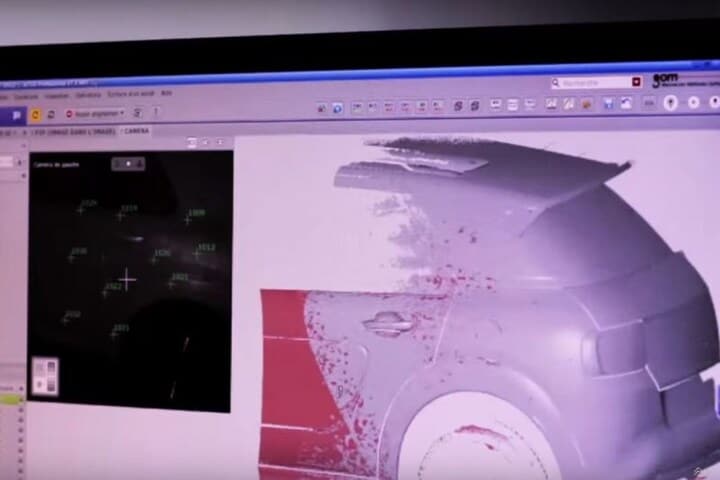This screenshot has width=720, height=480.
Task: Click the second round white button at toolbar right
Action: pos(693,102)
